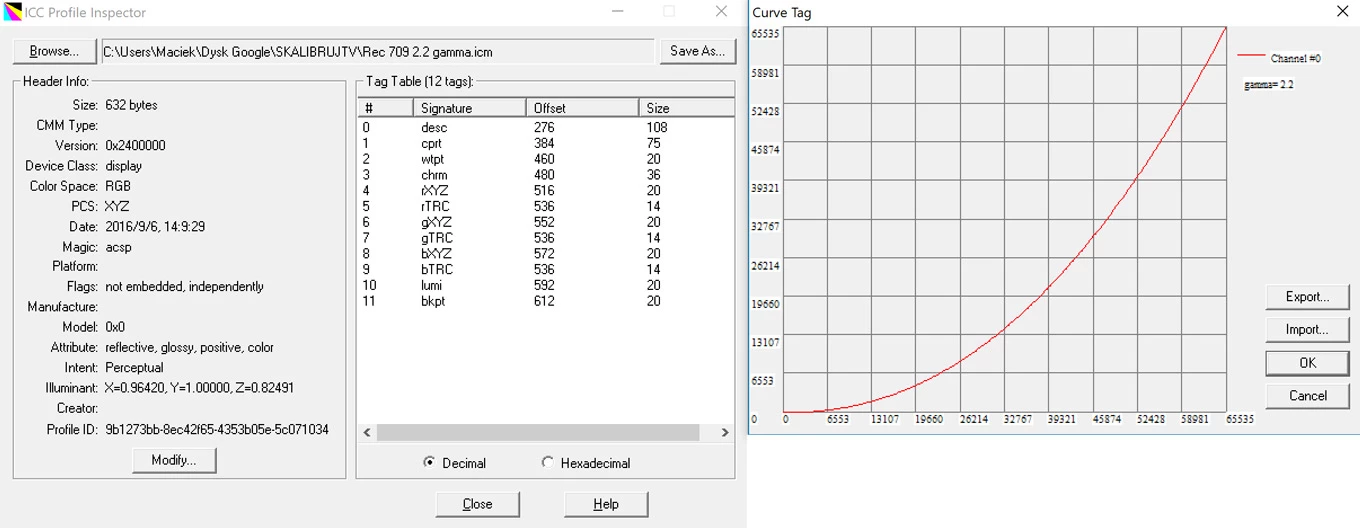This screenshot has height=528, width=1360.
Task: Click the Browse... button
Action: coord(54,51)
